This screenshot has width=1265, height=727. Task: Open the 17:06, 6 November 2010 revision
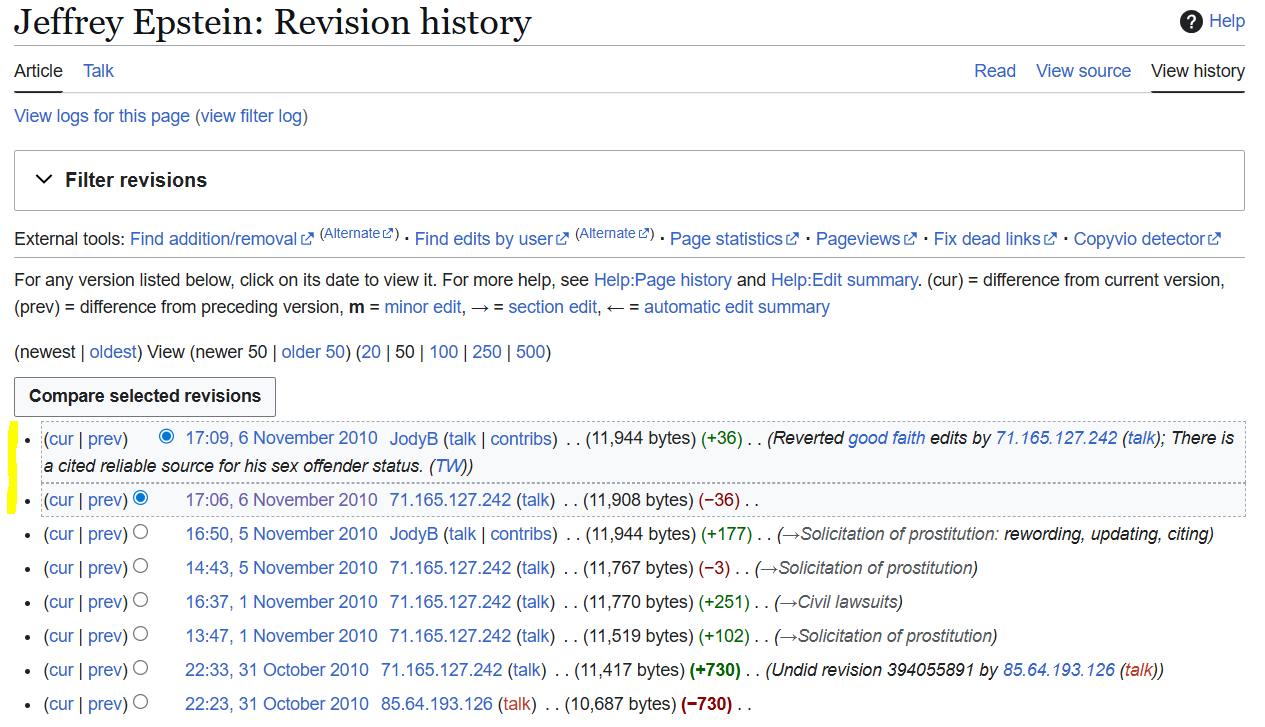click(281, 500)
